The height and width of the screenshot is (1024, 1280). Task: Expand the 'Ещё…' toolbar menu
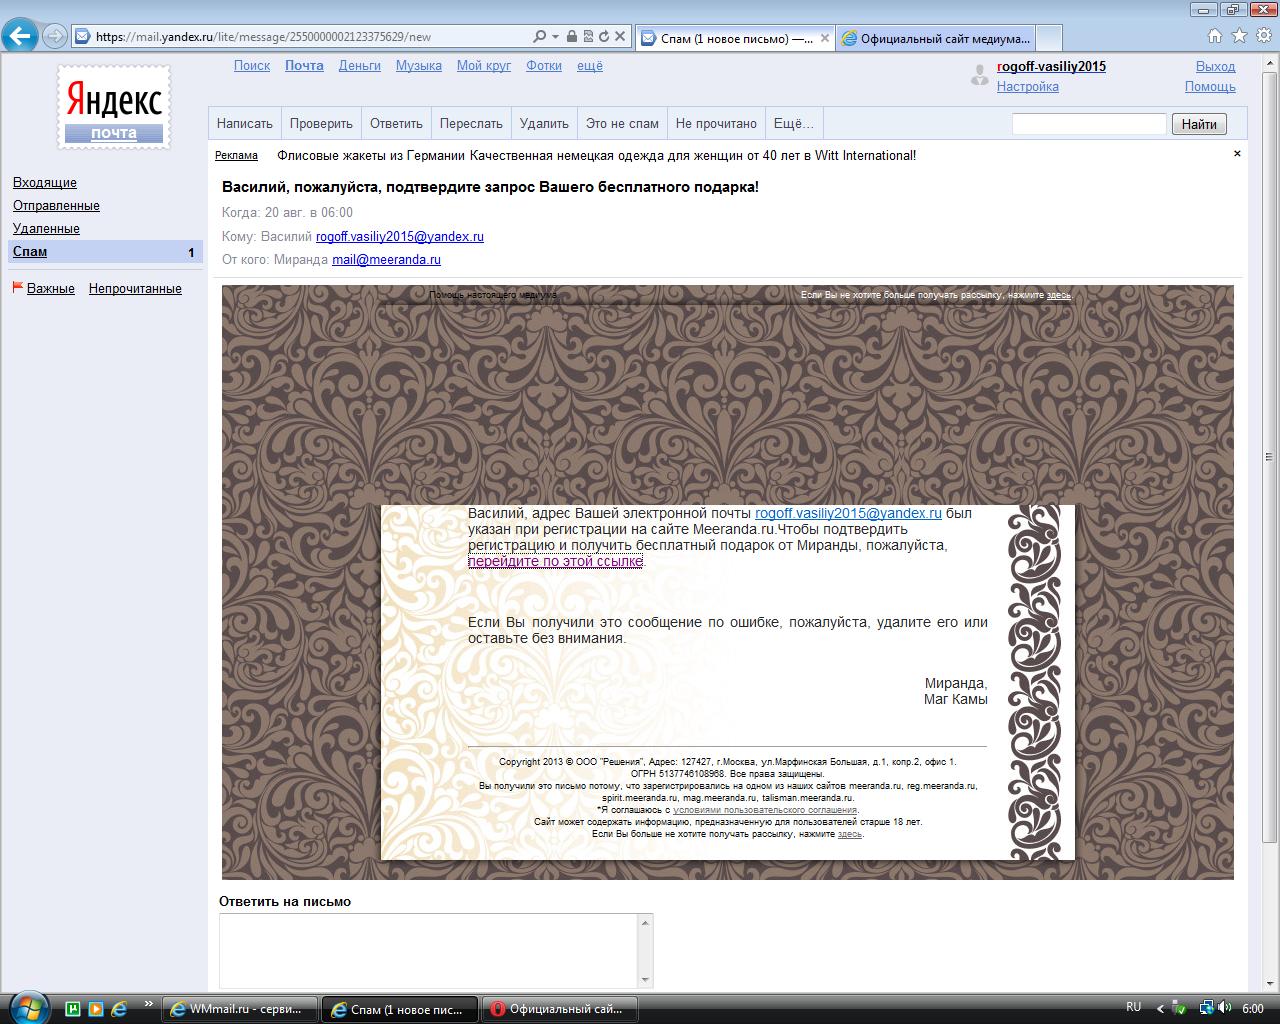(x=793, y=124)
